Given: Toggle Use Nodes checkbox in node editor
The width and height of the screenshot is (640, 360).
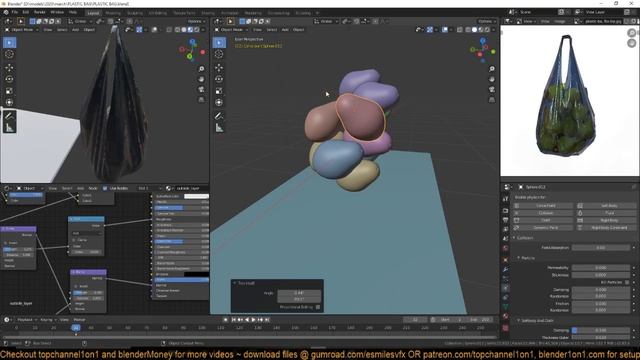Looking at the screenshot, I should [x=105, y=188].
